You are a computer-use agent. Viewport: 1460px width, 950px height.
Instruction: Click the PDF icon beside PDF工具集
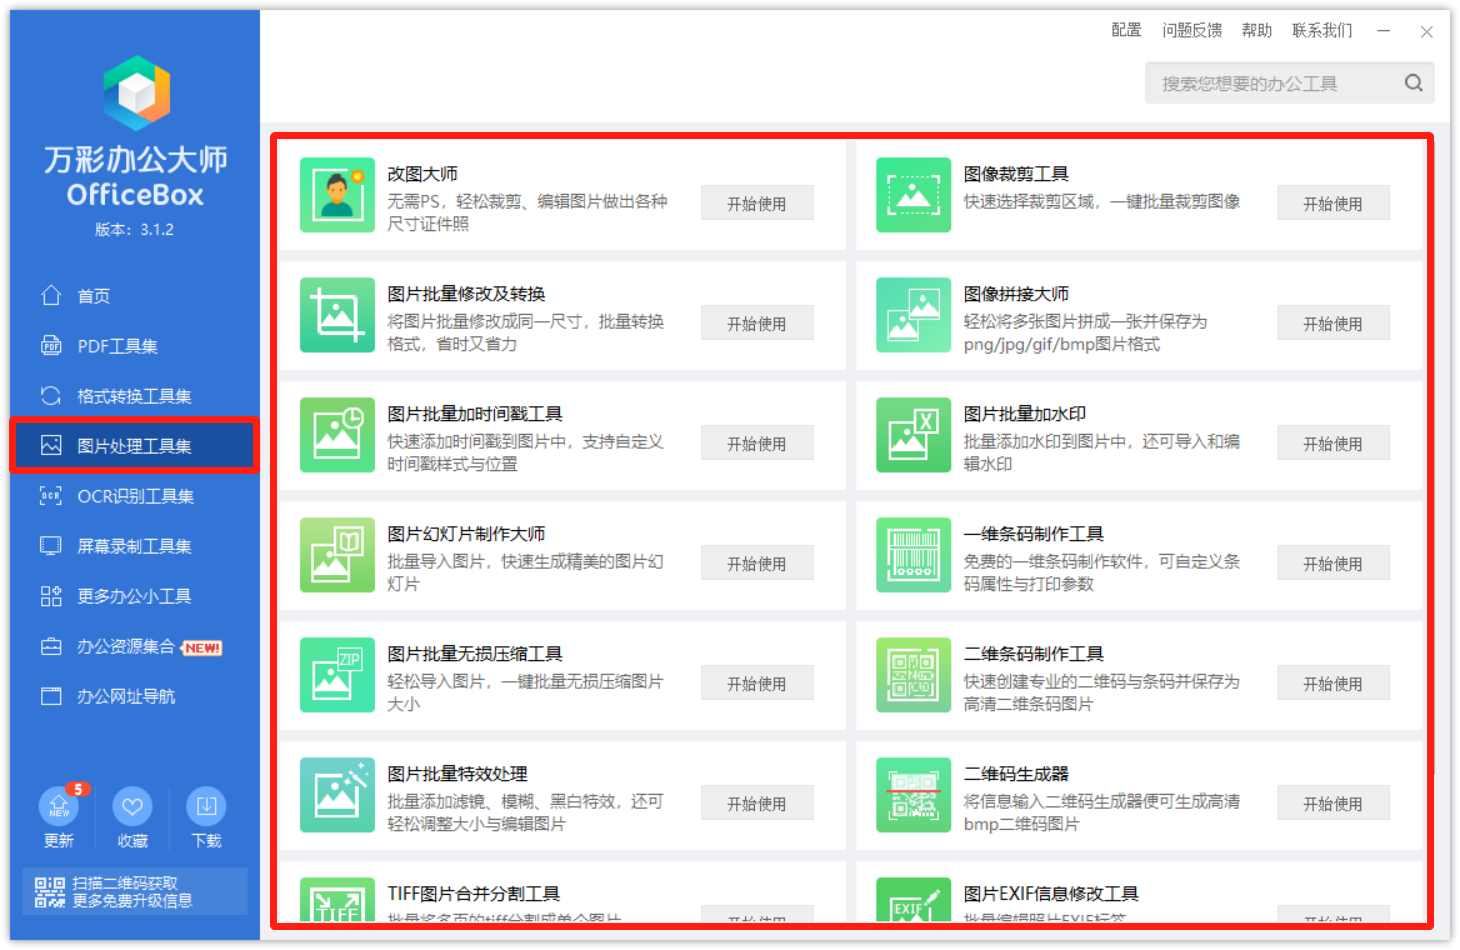pyautogui.click(x=51, y=345)
